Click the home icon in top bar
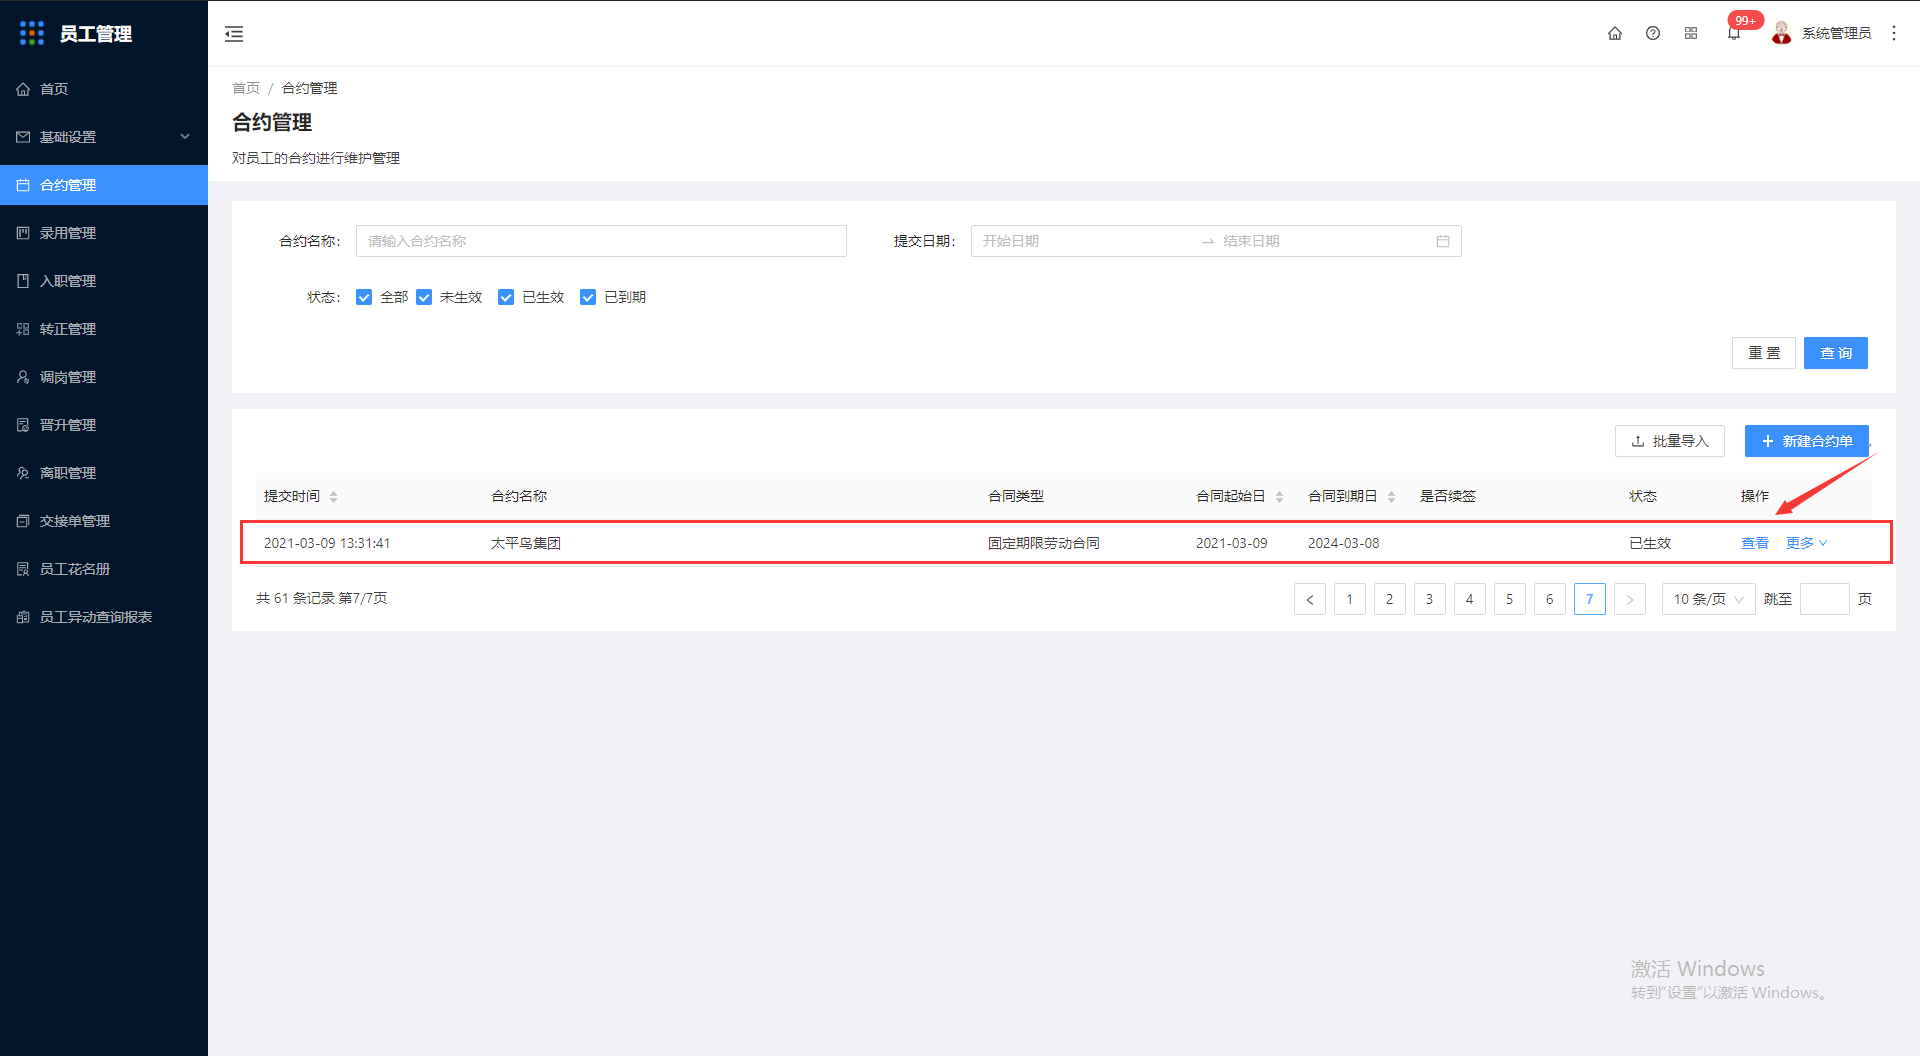The width and height of the screenshot is (1920, 1056). point(1615,33)
